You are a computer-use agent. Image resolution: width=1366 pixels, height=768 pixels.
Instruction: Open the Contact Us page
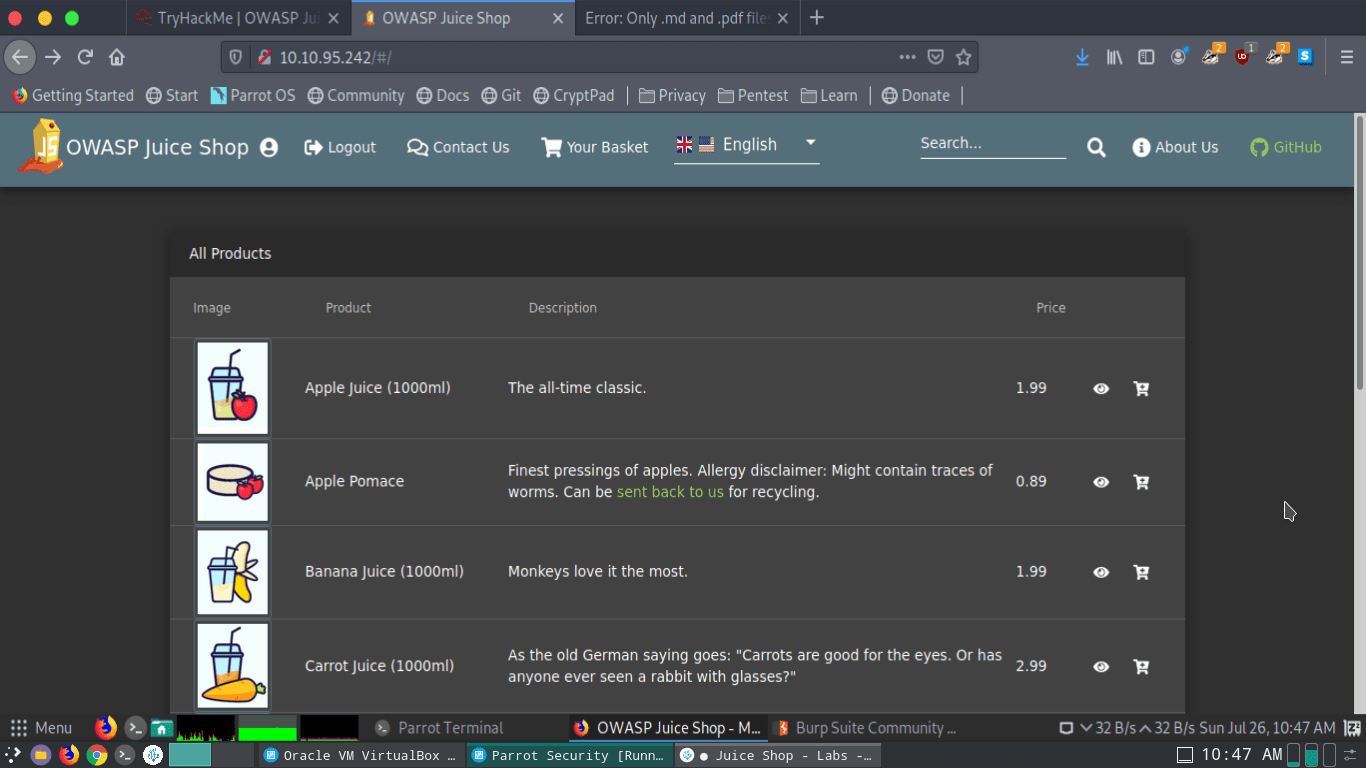pyautogui.click(x=458, y=147)
